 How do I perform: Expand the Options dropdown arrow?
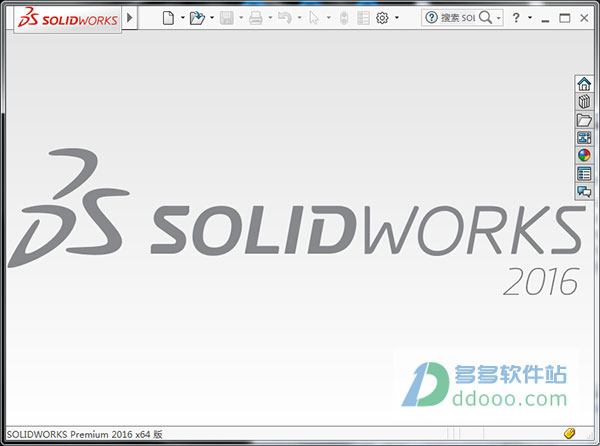tap(397, 18)
